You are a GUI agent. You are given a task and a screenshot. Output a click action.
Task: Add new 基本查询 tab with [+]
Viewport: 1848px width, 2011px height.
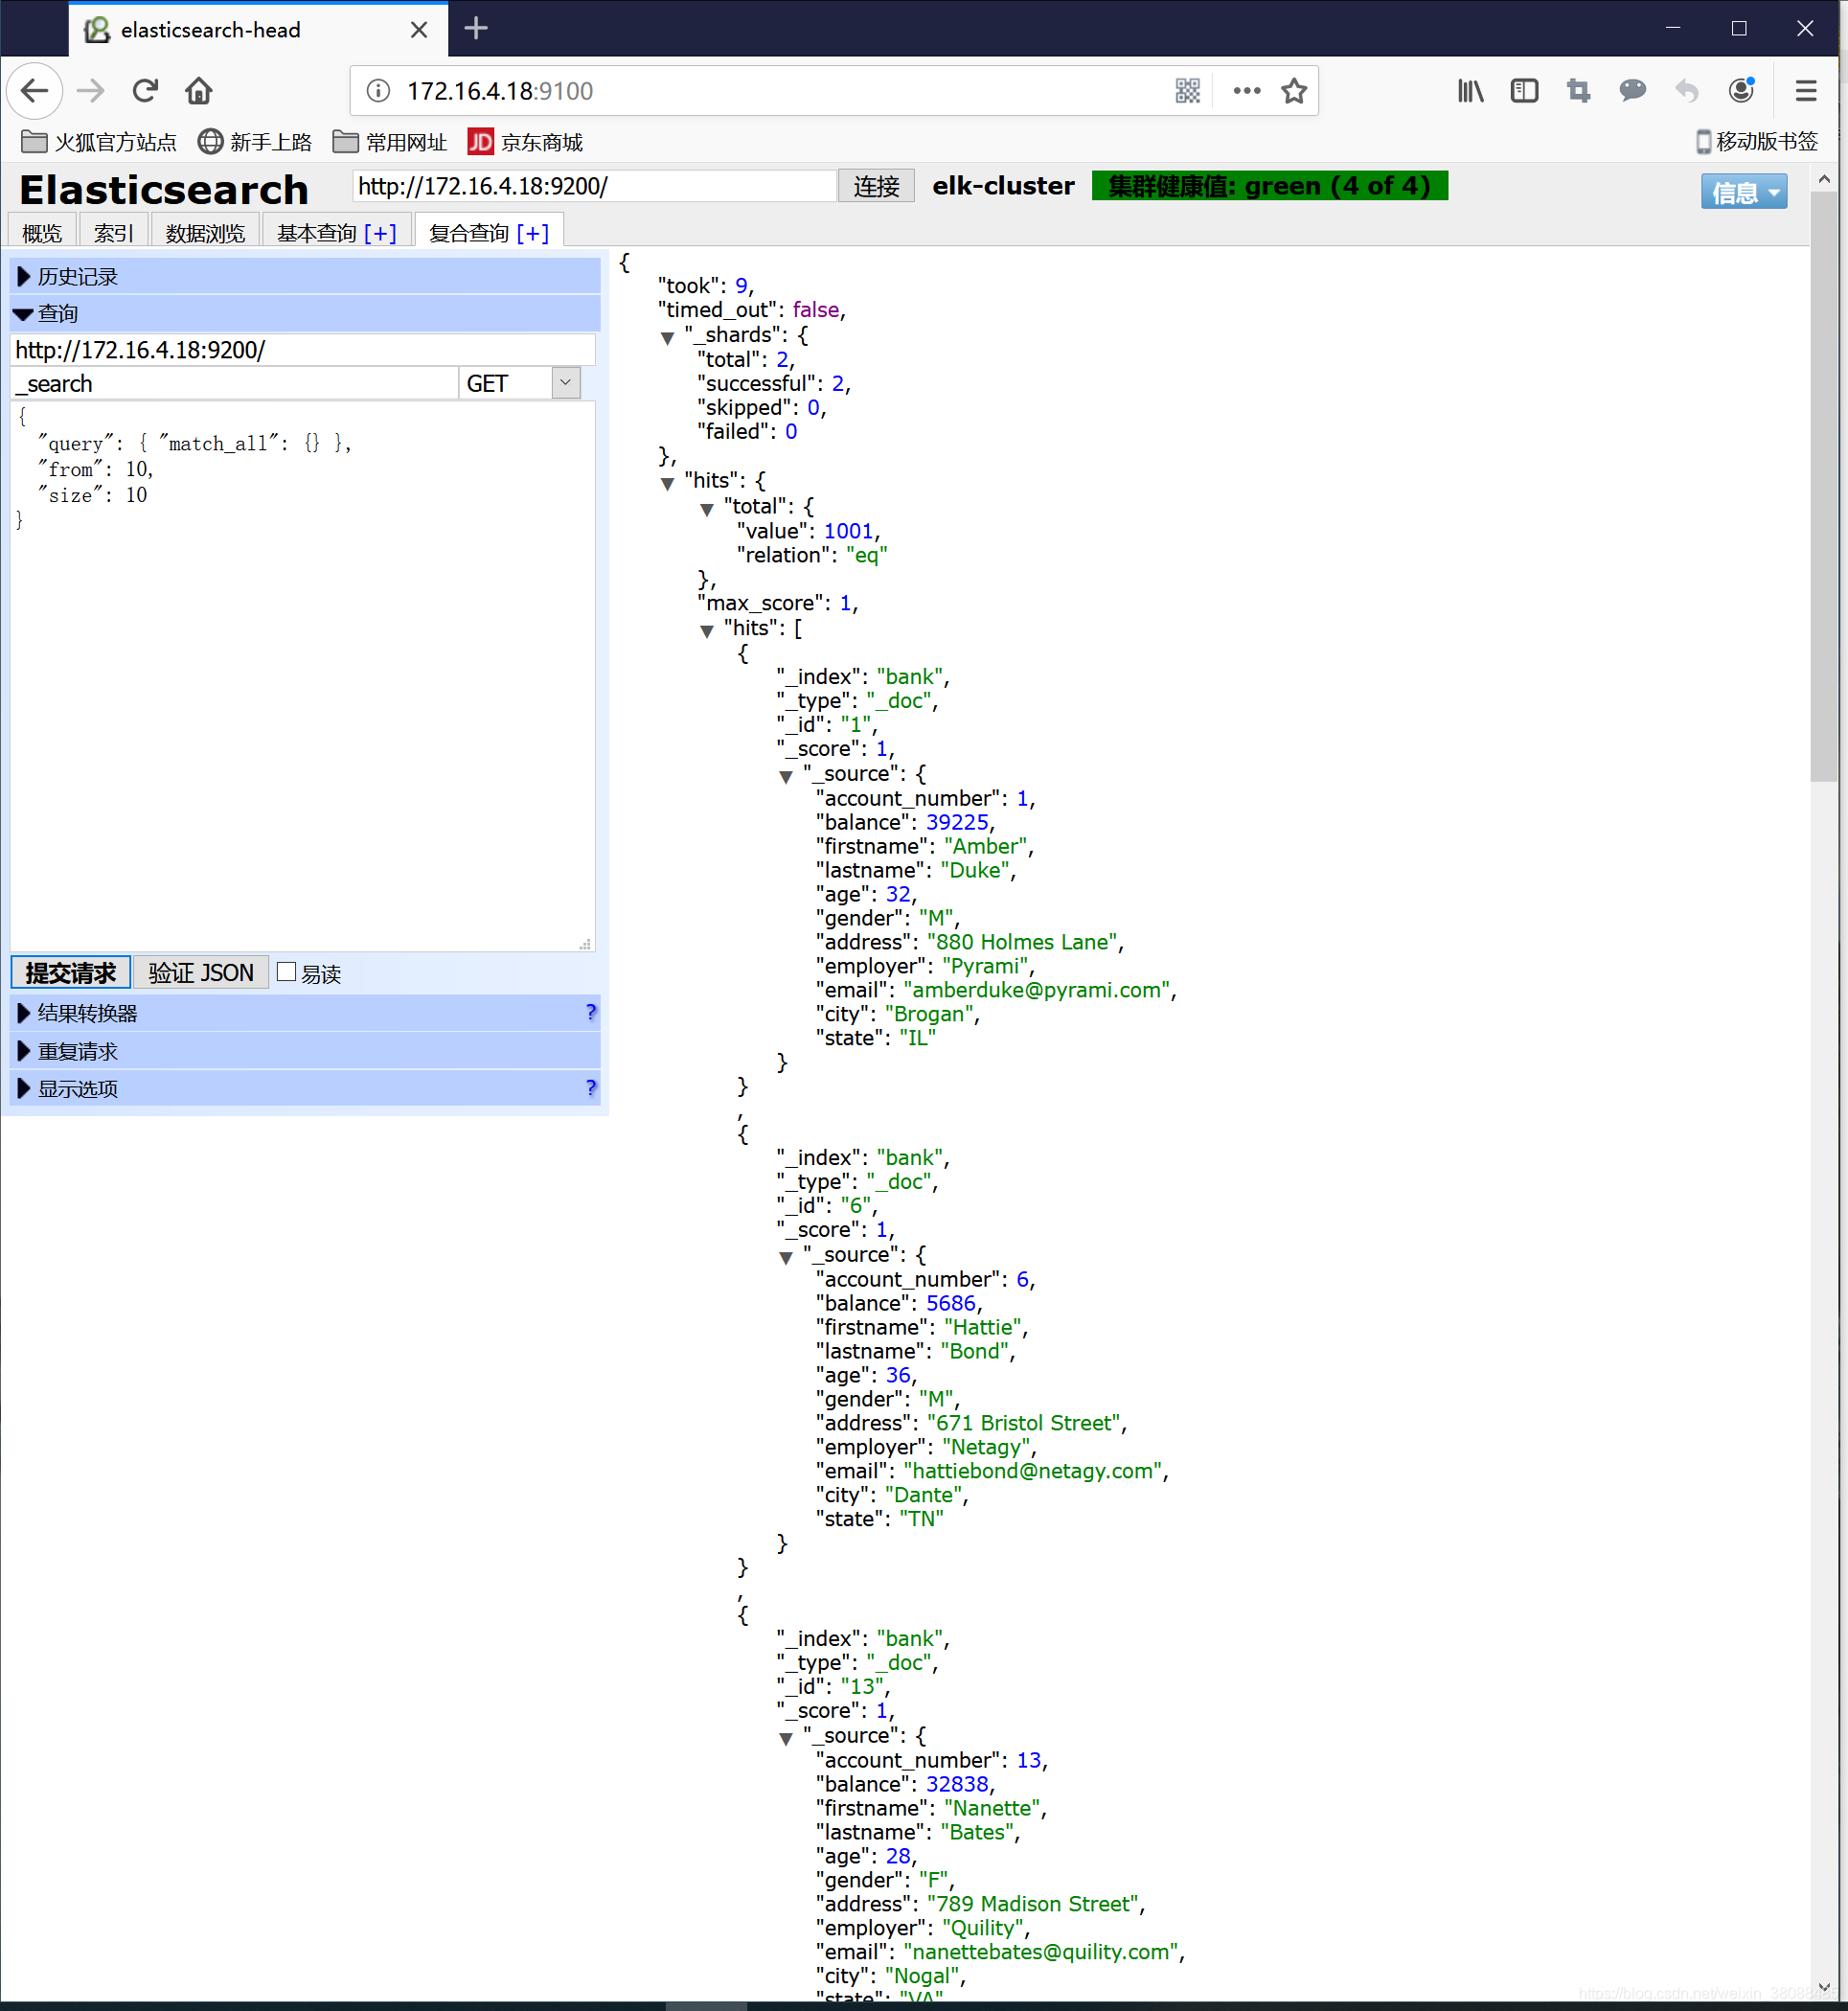tap(380, 233)
